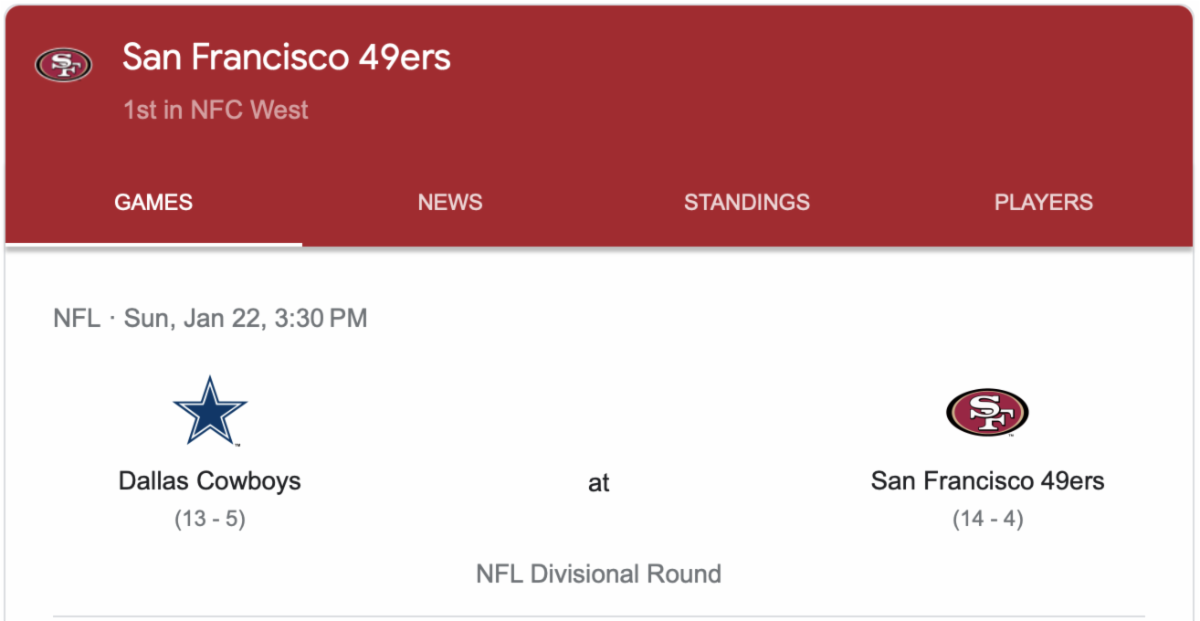Viewport: 1200px width, 621px height.
Task: Click the 49ers logo in the red header
Action: pos(63,65)
